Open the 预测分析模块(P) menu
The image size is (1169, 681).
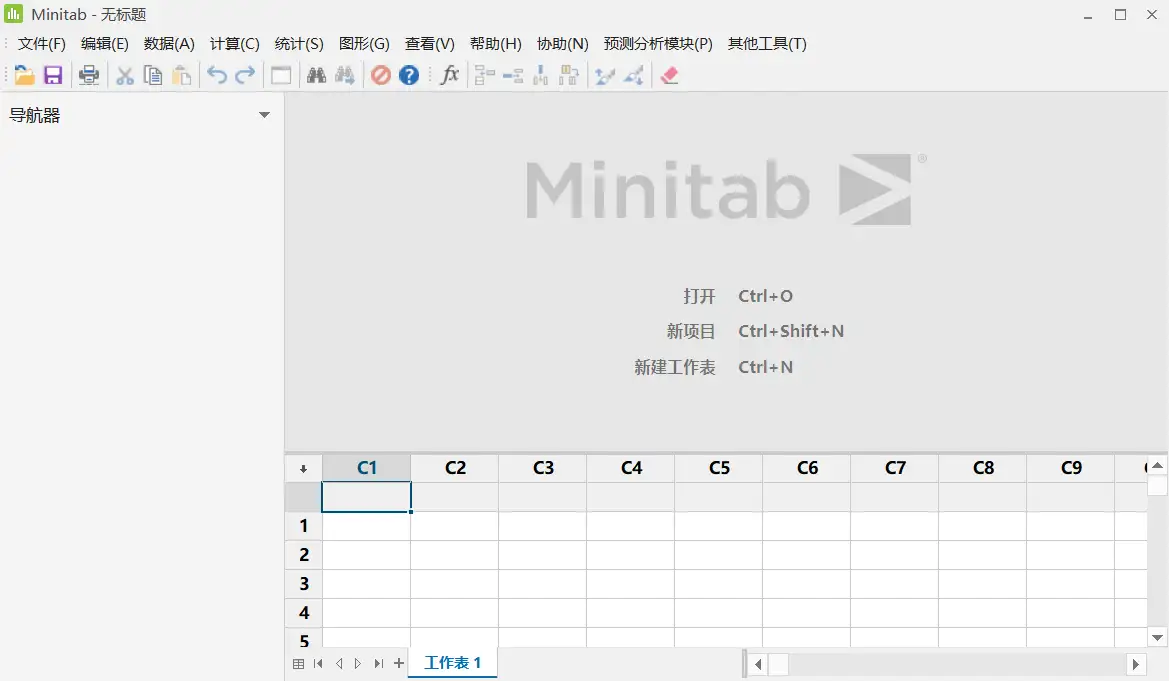click(x=658, y=44)
